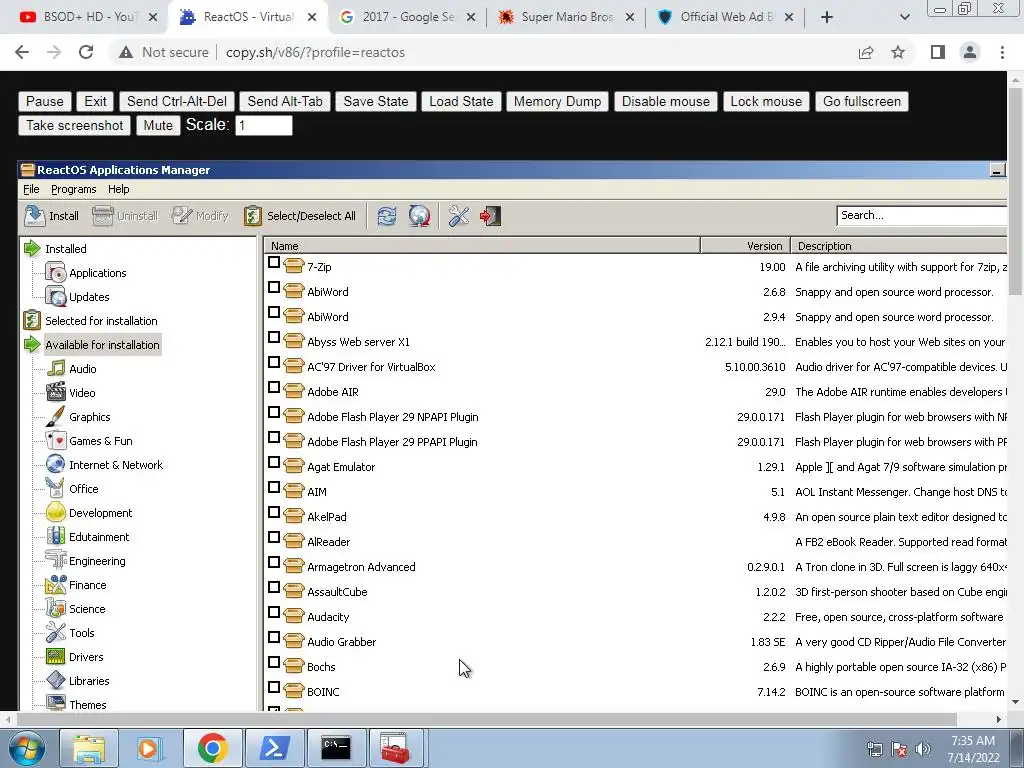Open the File menu

(x=31, y=189)
